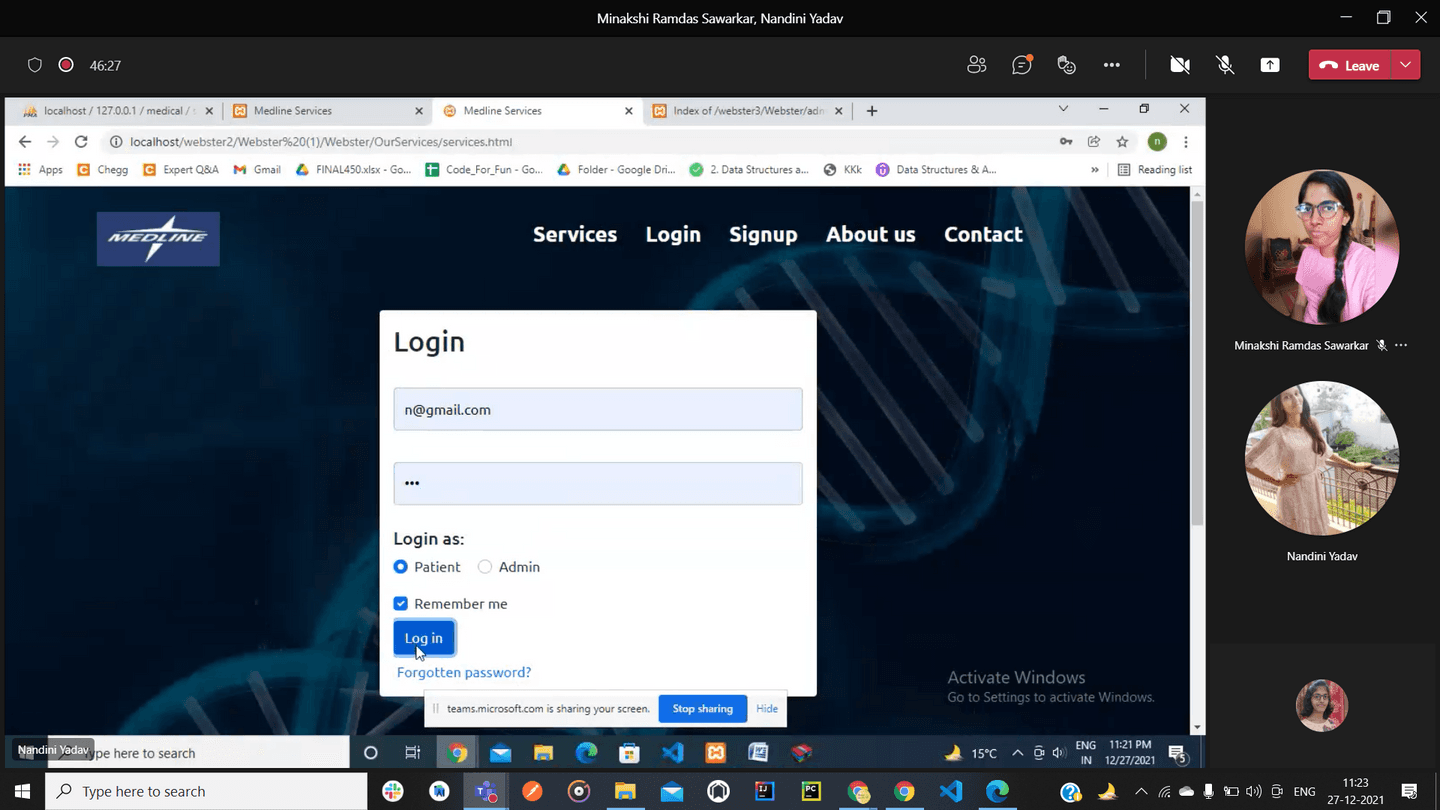This screenshot has height=810, width=1440.
Task: Share this page from the address bar
Action: (x=1094, y=142)
